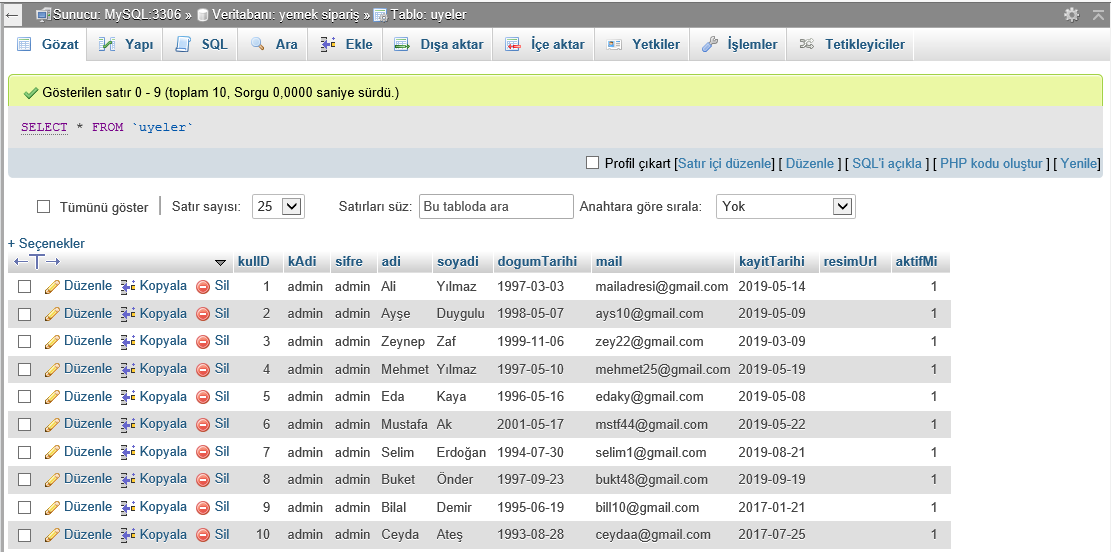Open the Satır sayısı dropdown

pos(278,206)
